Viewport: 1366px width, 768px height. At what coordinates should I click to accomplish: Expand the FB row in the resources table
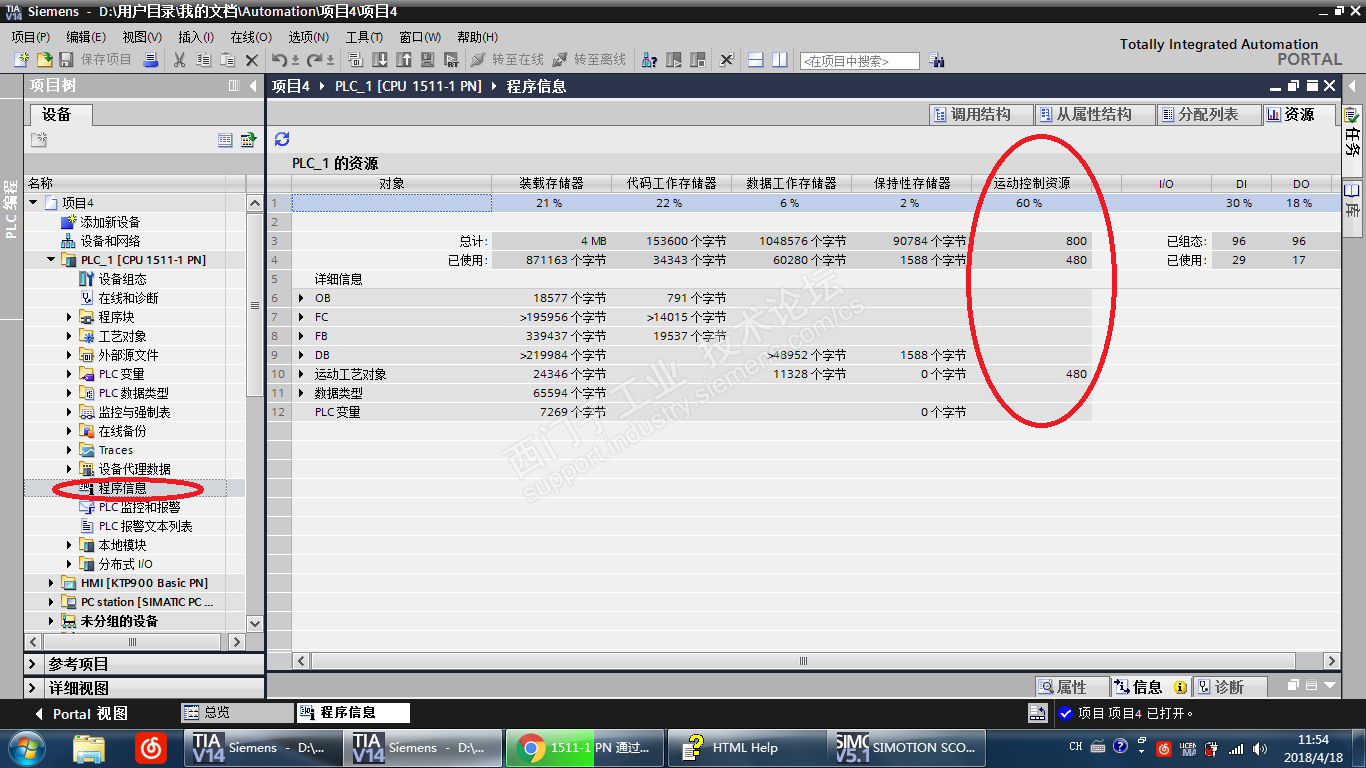(x=302, y=336)
